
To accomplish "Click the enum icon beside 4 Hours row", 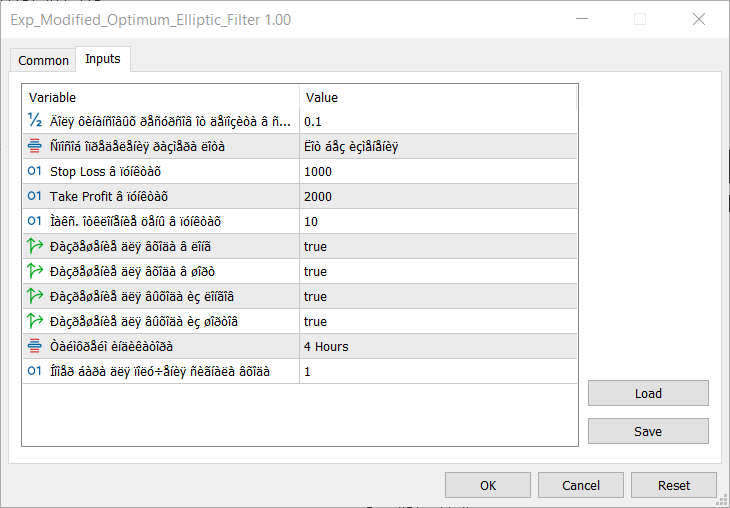I will (x=34, y=346).
